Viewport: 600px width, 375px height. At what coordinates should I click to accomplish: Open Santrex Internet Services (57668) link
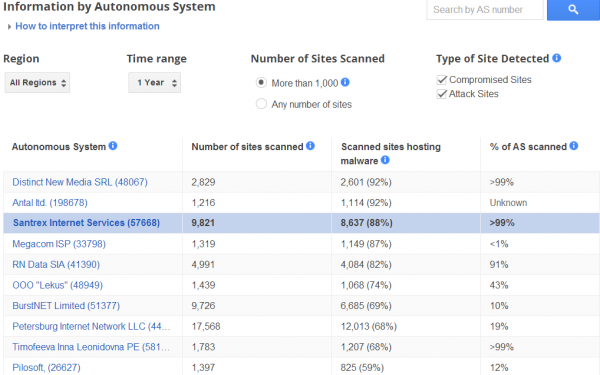coord(86,223)
